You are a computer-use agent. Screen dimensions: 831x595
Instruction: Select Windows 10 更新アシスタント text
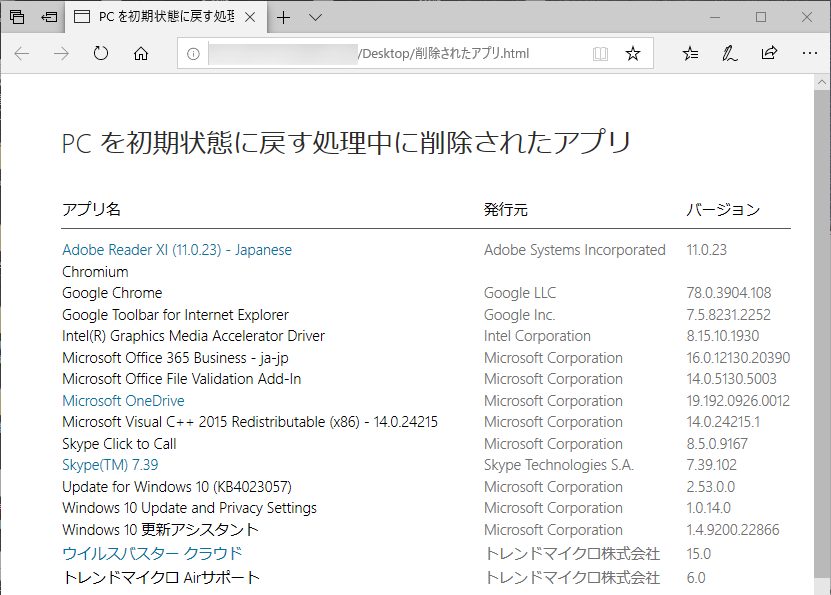161,529
